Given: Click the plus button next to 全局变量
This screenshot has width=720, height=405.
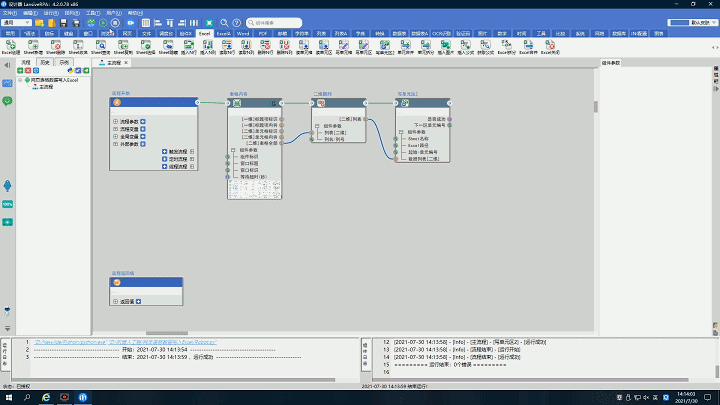Looking at the screenshot, I should pos(143,136).
